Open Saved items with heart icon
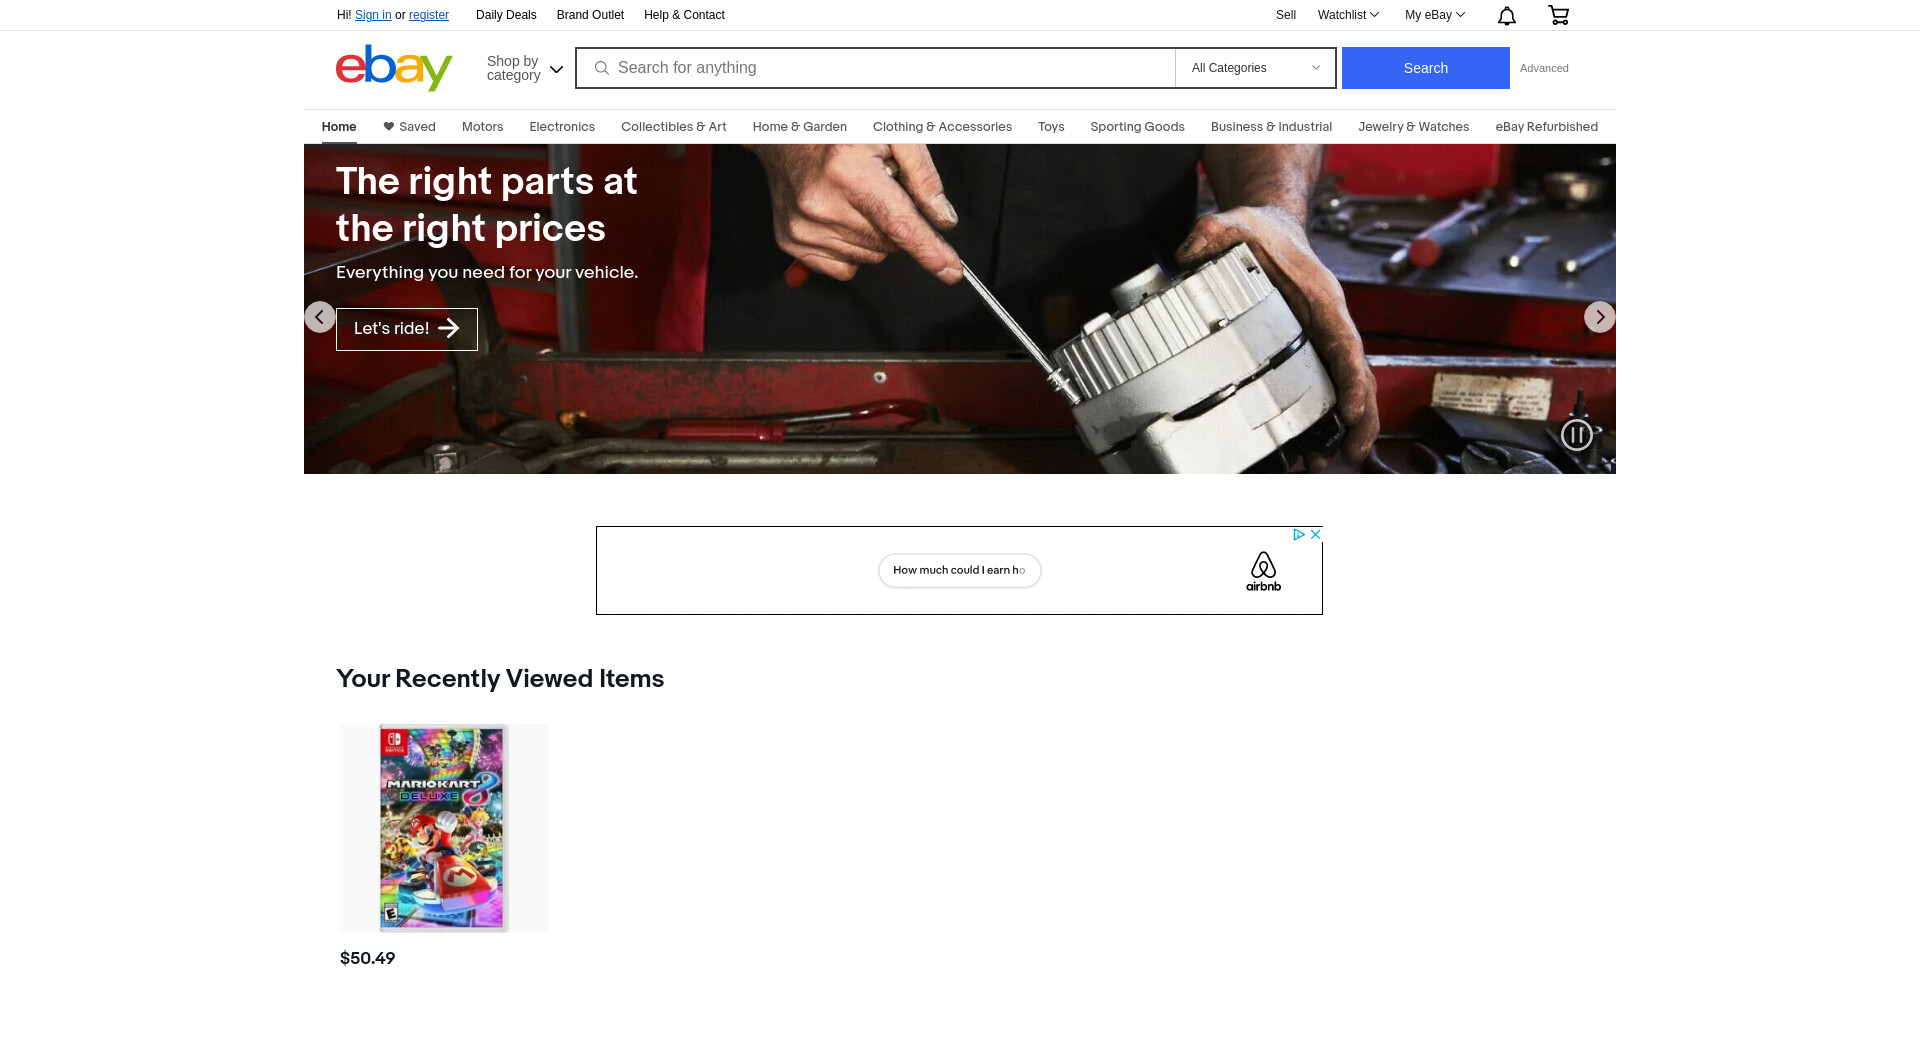 409,127
